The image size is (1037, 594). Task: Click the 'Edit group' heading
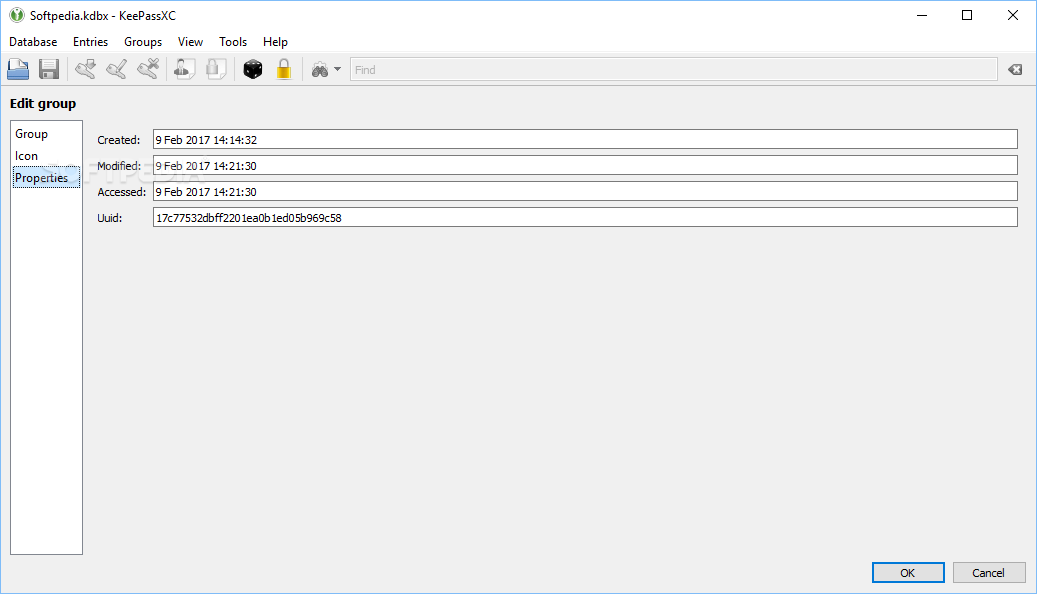click(x=43, y=104)
